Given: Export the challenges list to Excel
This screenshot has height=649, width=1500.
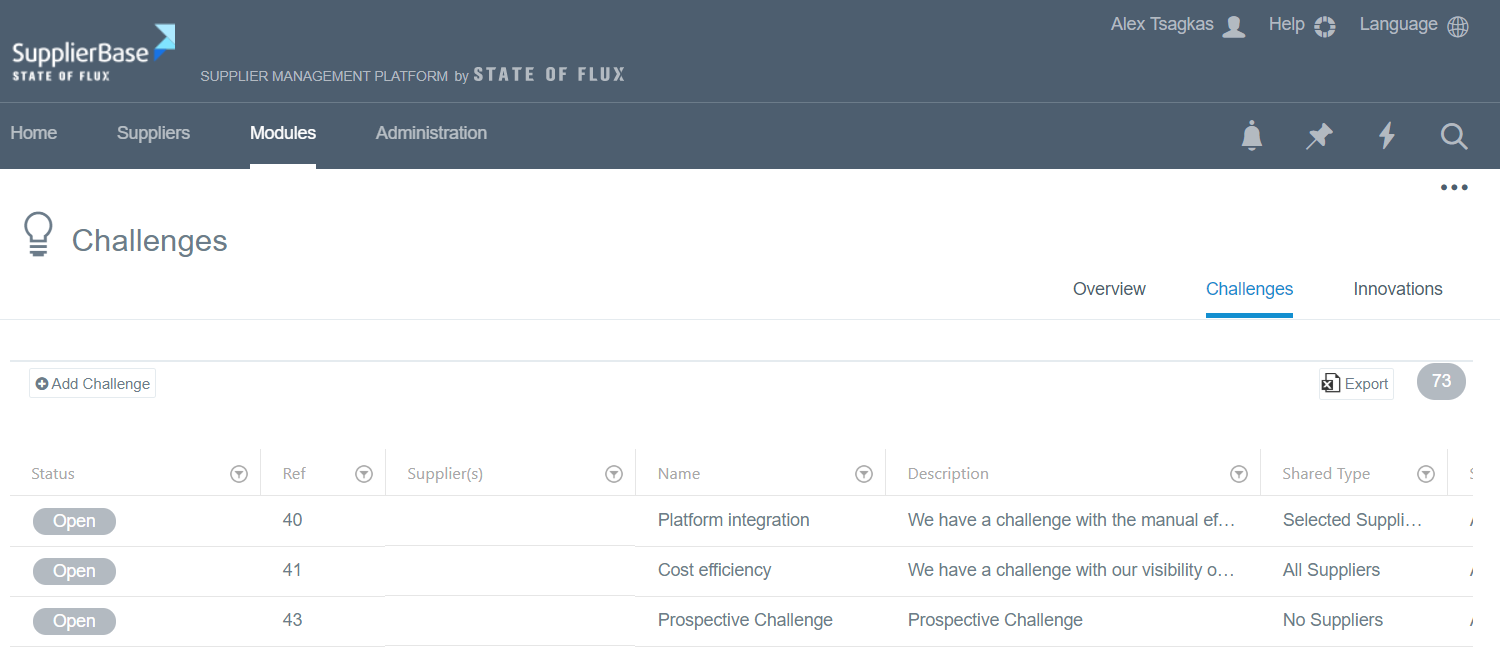Looking at the screenshot, I should click(1356, 384).
